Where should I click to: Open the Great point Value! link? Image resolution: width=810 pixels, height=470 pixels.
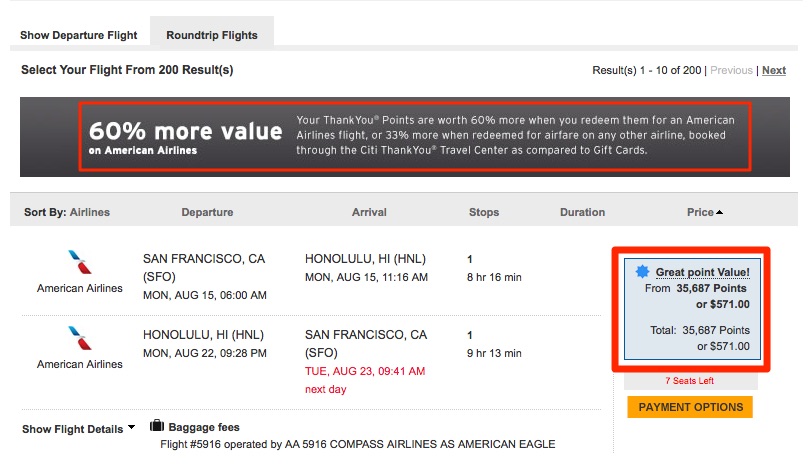point(703,272)
